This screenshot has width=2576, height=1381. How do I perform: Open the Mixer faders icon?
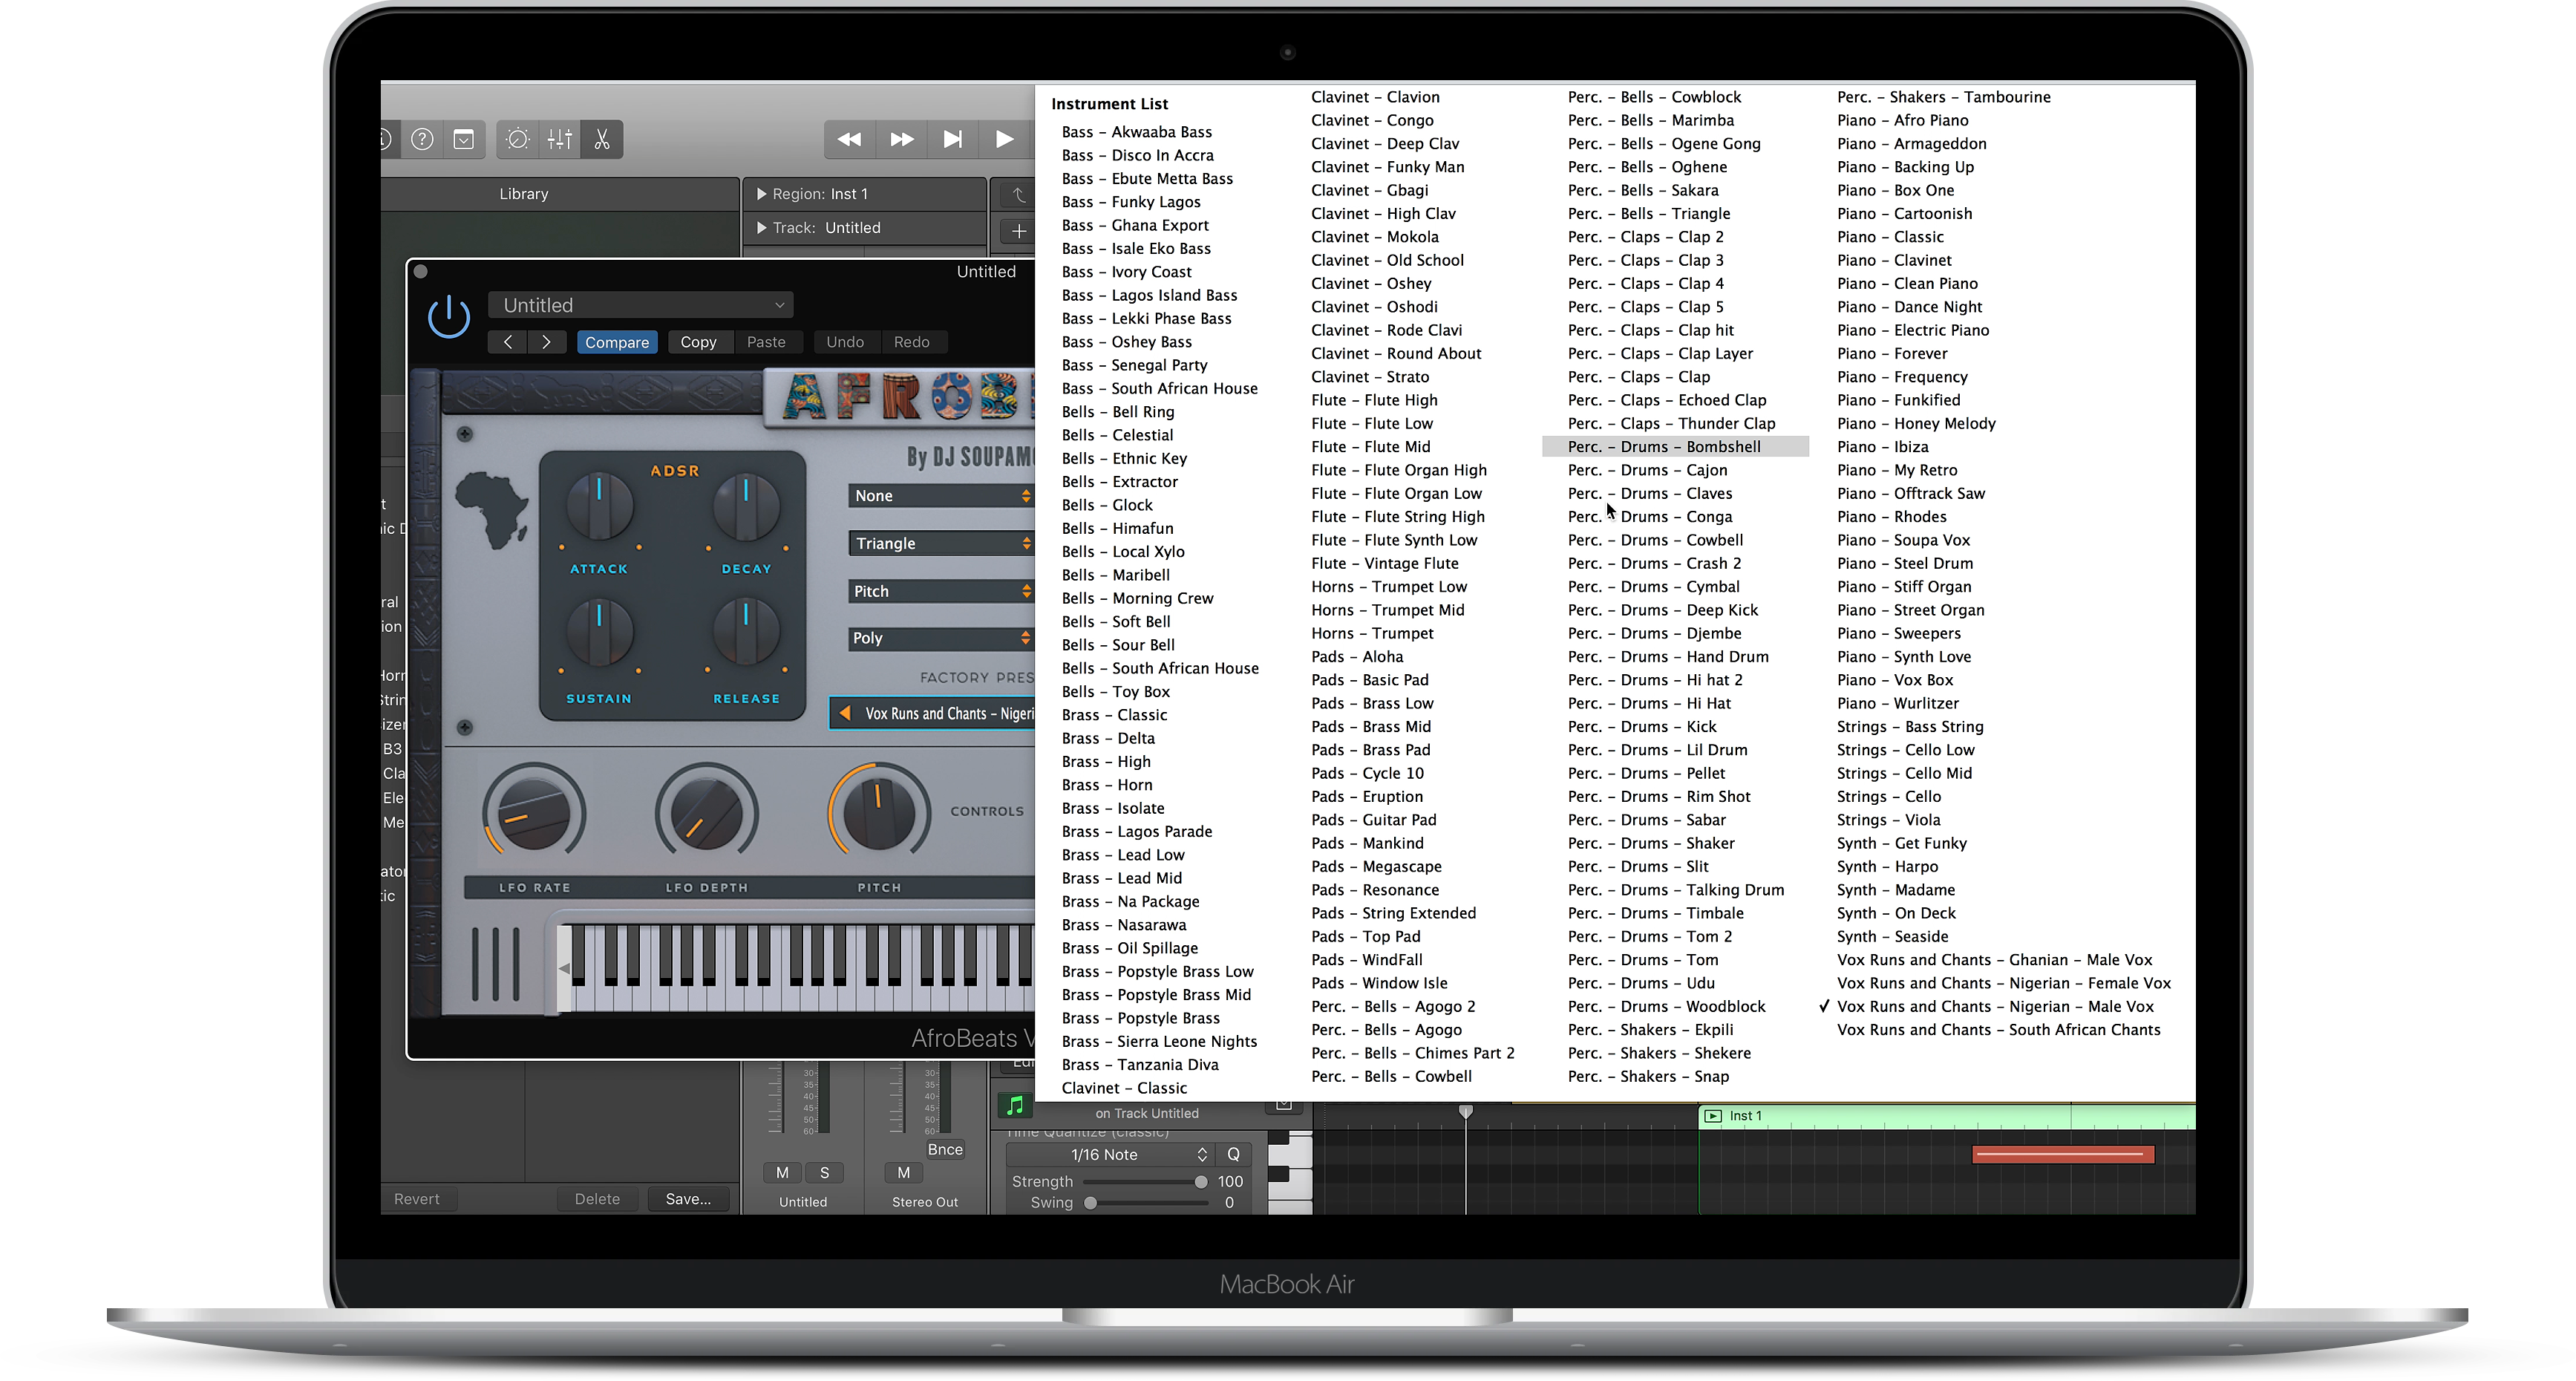[560, 139]
